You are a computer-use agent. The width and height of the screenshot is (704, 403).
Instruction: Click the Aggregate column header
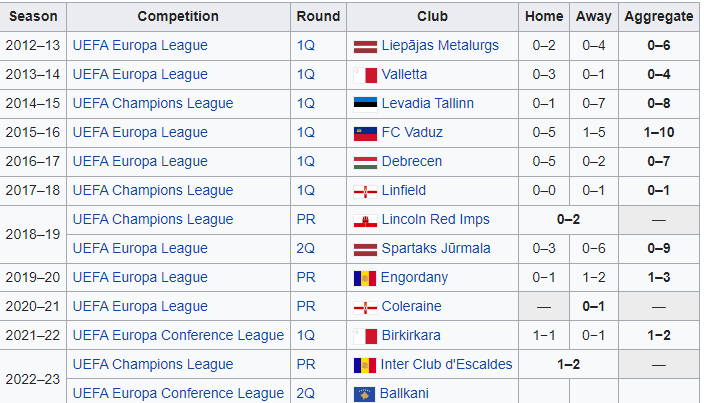click(x=658, y=17)
